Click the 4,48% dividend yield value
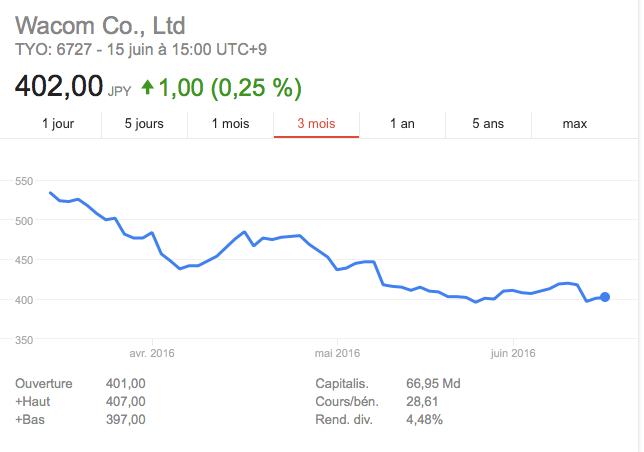The height and width of the screenshot is (452, 644). [x=425, y=420]
